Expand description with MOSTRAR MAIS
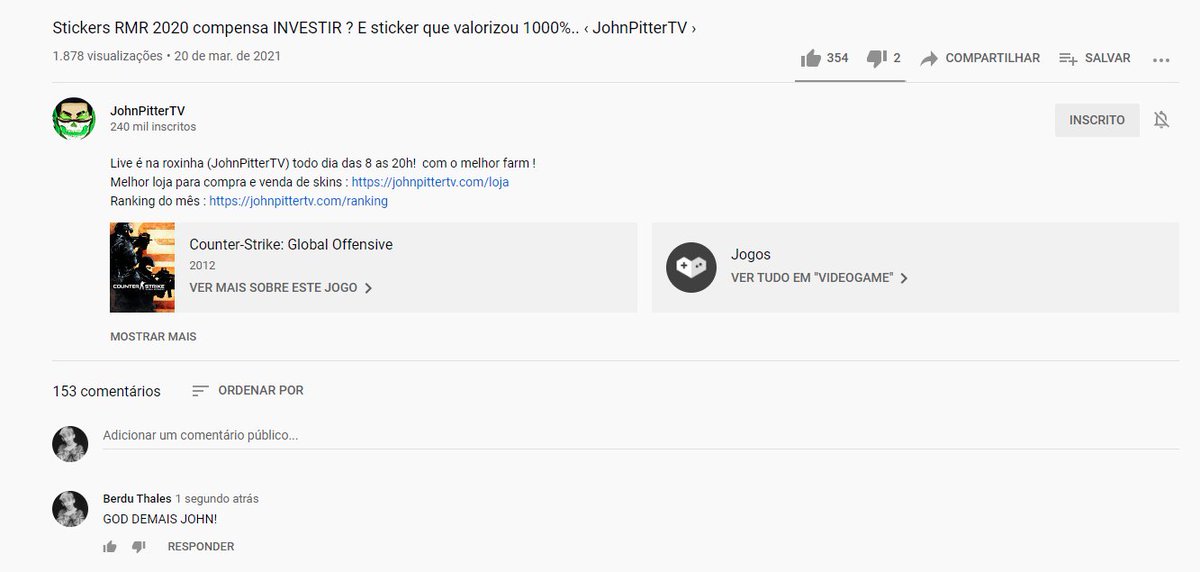This screenshot has height=572, width=1200. [x=153, y=337]
